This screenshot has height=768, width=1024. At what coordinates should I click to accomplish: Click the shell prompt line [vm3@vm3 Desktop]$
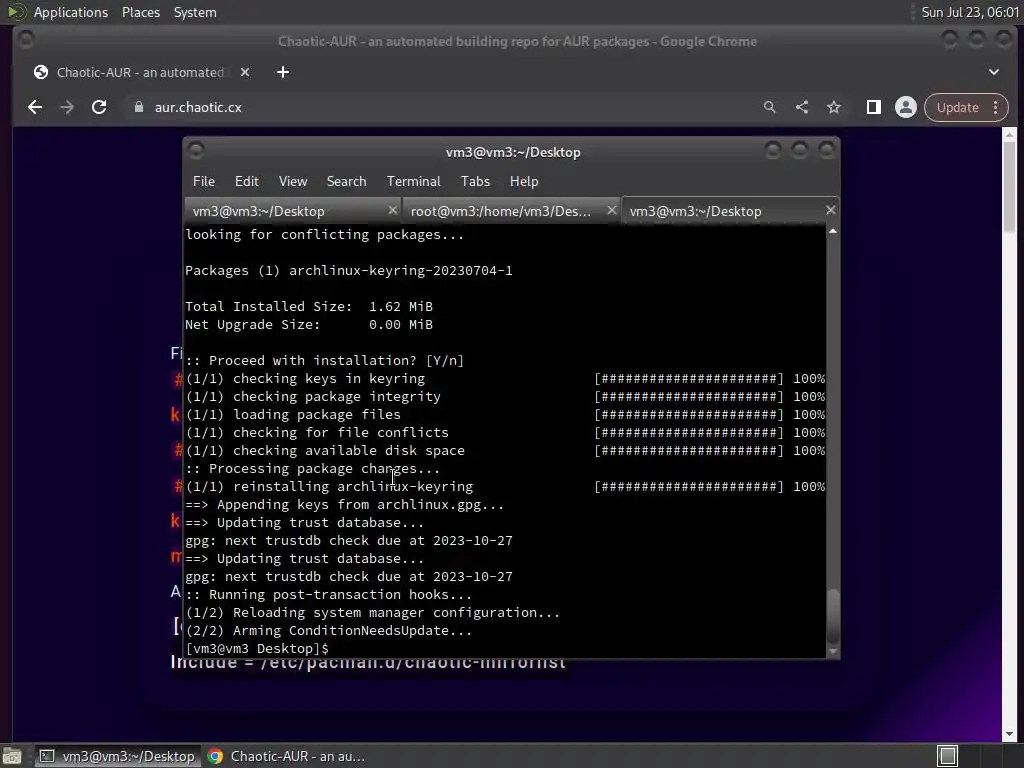coord(257,648)
